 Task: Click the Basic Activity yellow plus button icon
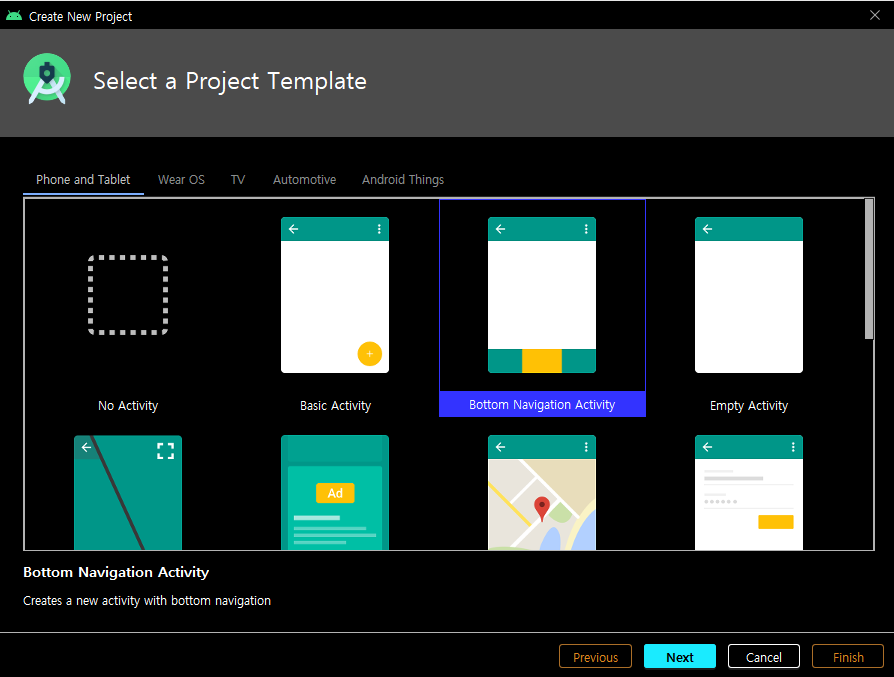[x=369, y=354]
